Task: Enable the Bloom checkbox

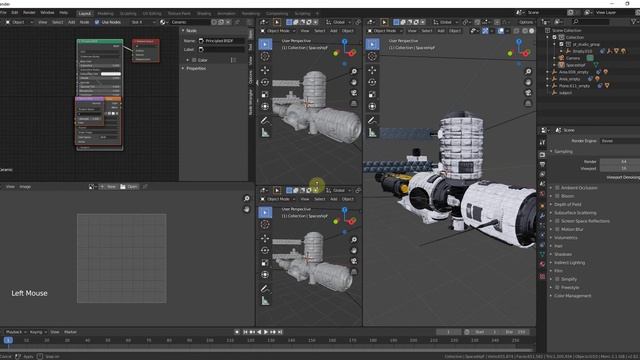Action: click(x=557, y=196)
